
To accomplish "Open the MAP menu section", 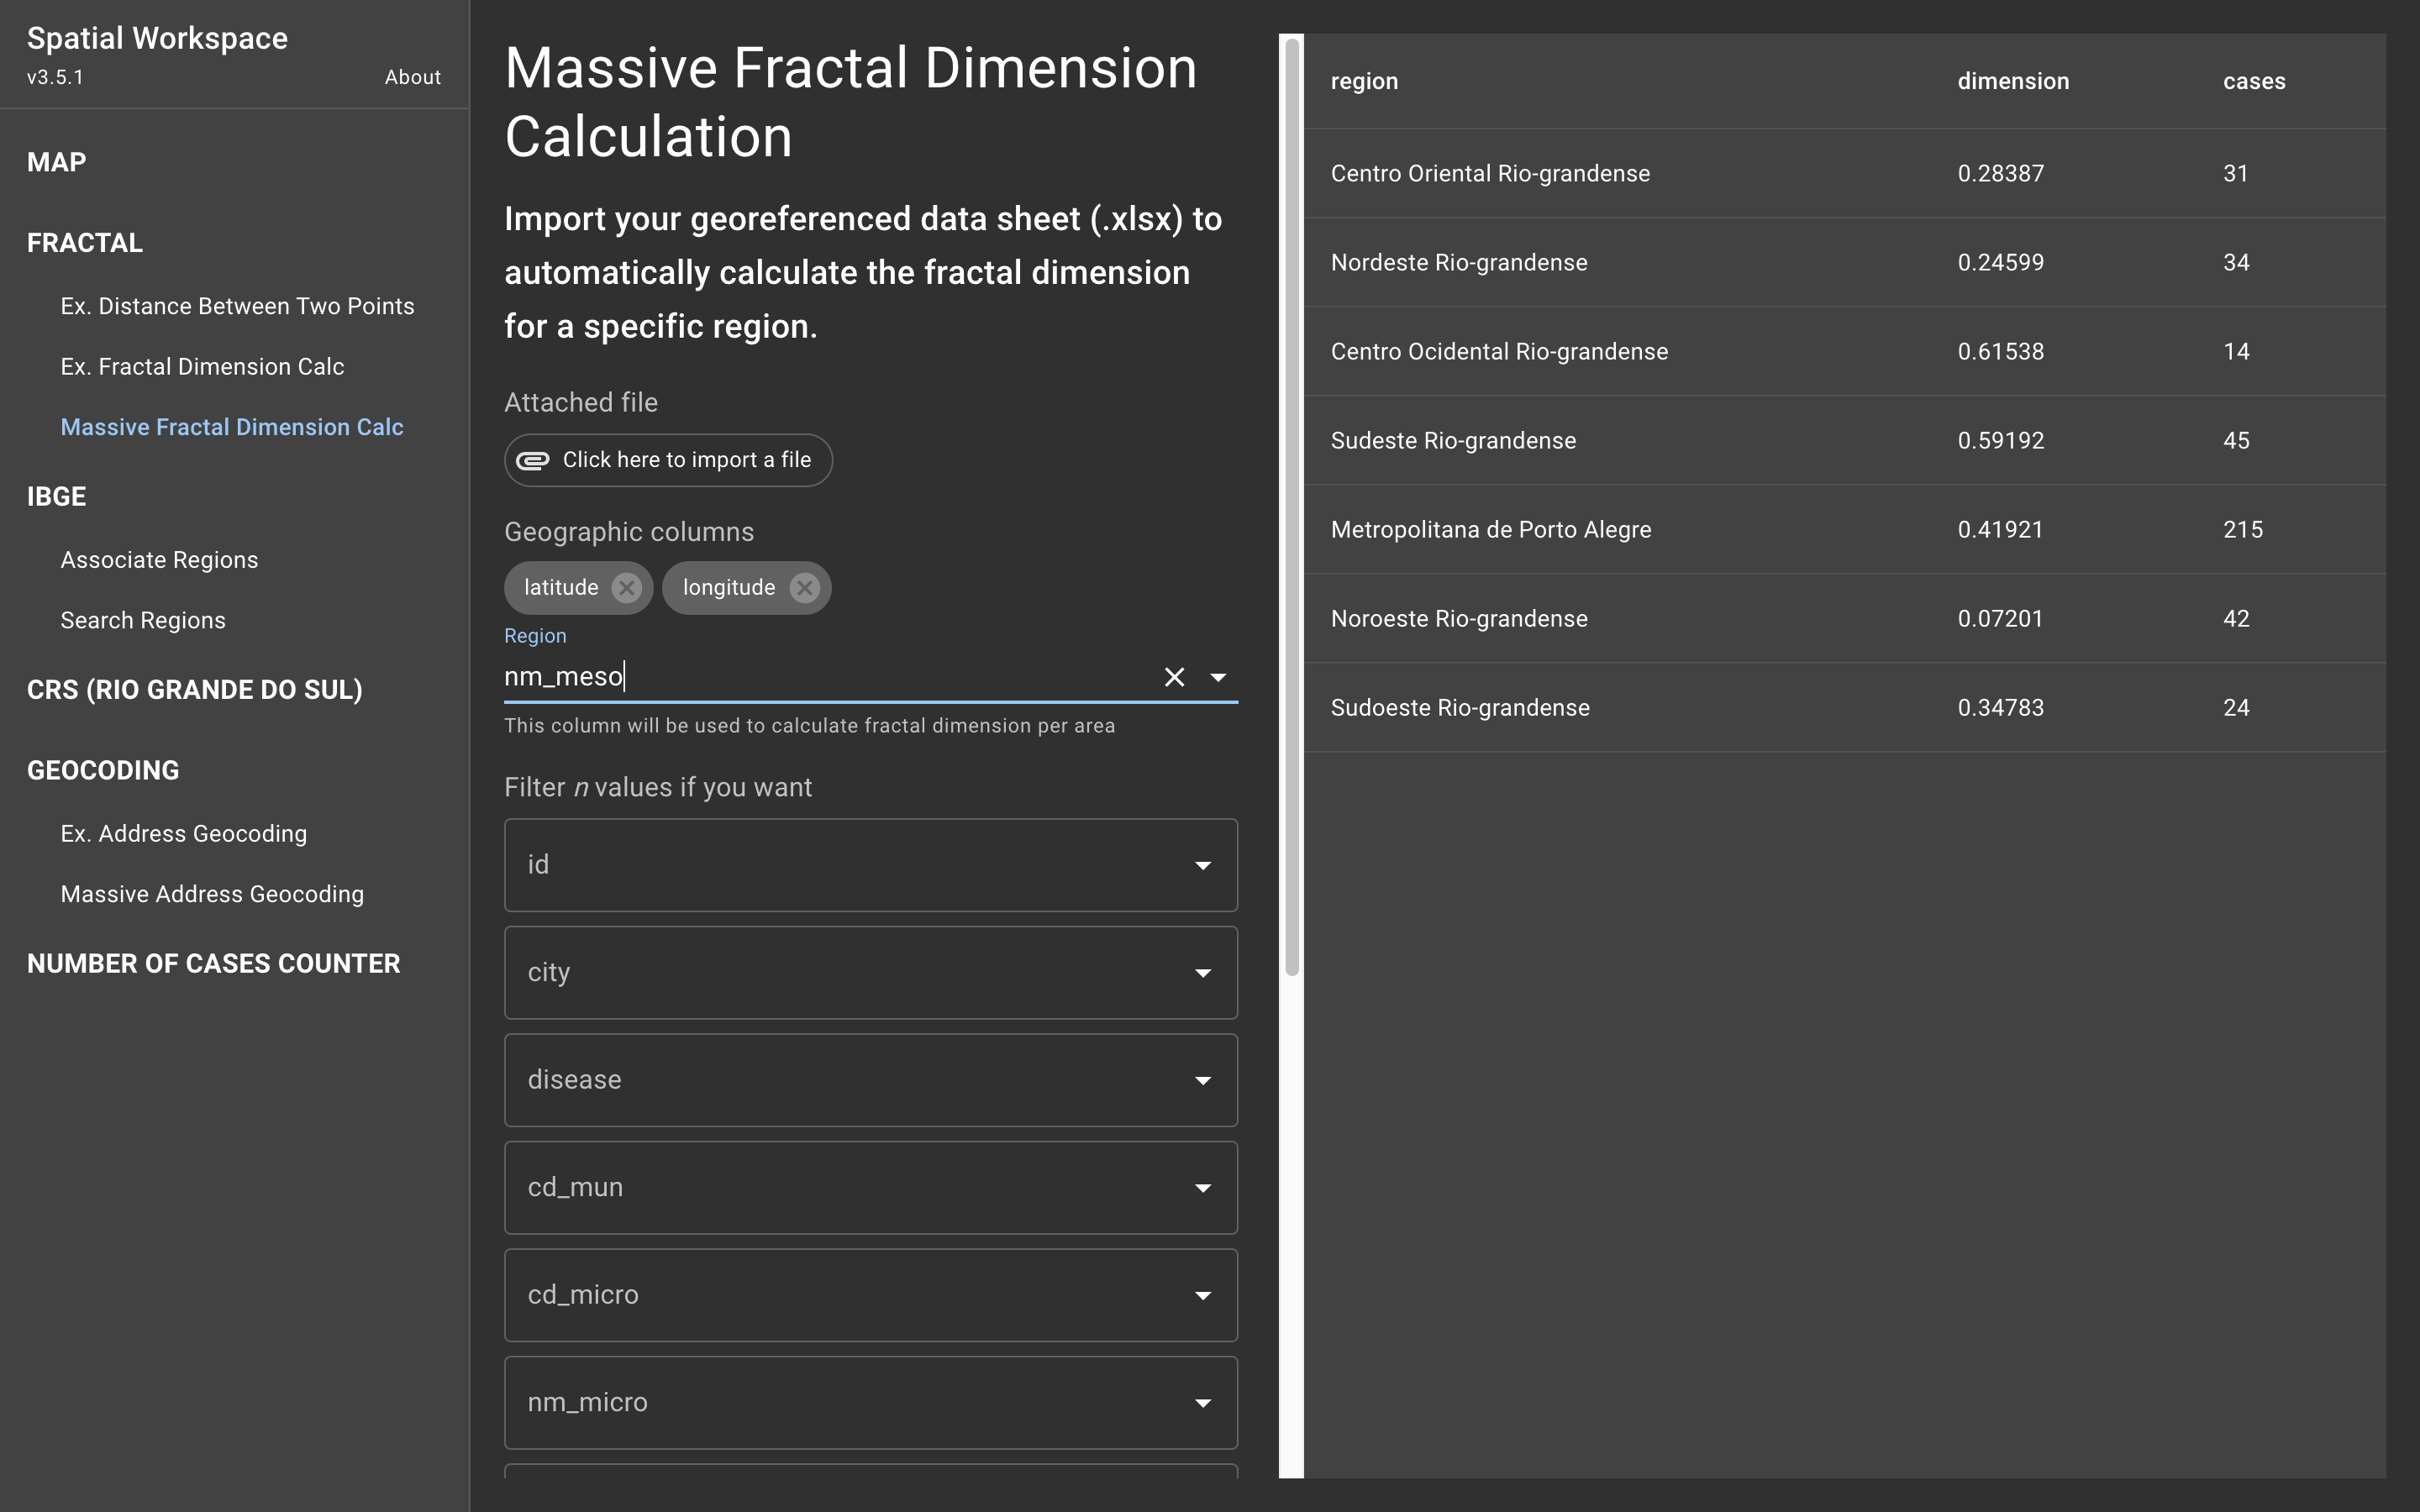I will tap(57, 162).
